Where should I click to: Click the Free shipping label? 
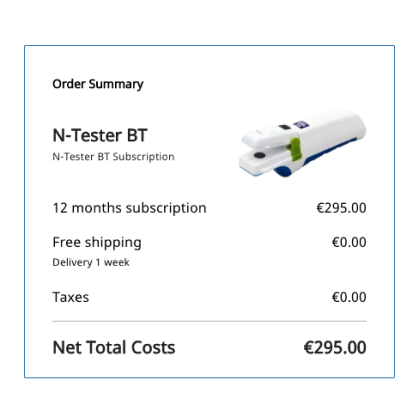(x=97, y=242)
